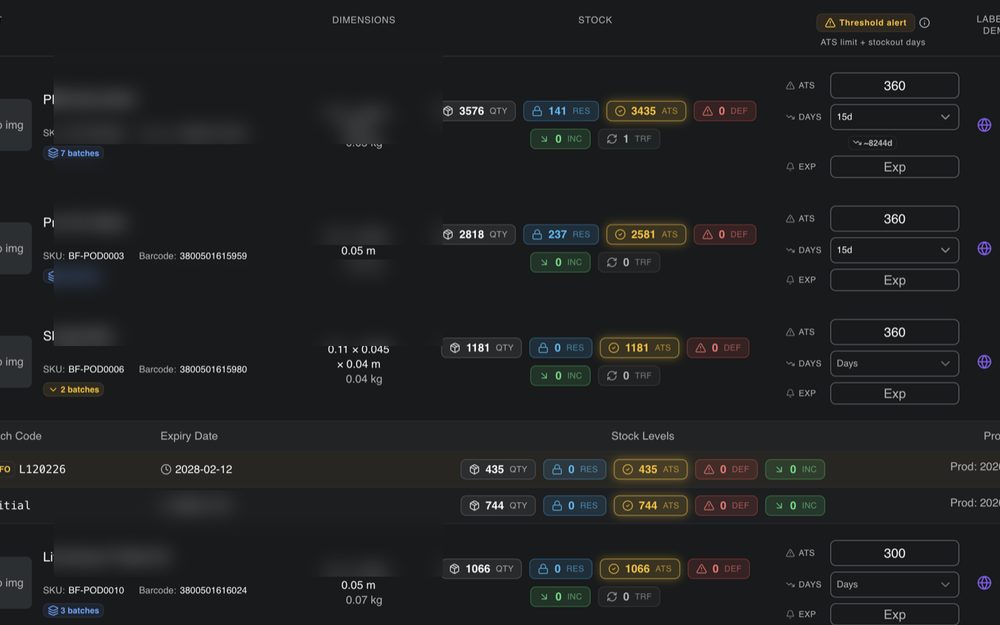Screen dimensions: 1000x625
Task: Open the 15d days dropdown in the BF-POD0003 row
Action: pyautogui.click(x=894, y=250)
